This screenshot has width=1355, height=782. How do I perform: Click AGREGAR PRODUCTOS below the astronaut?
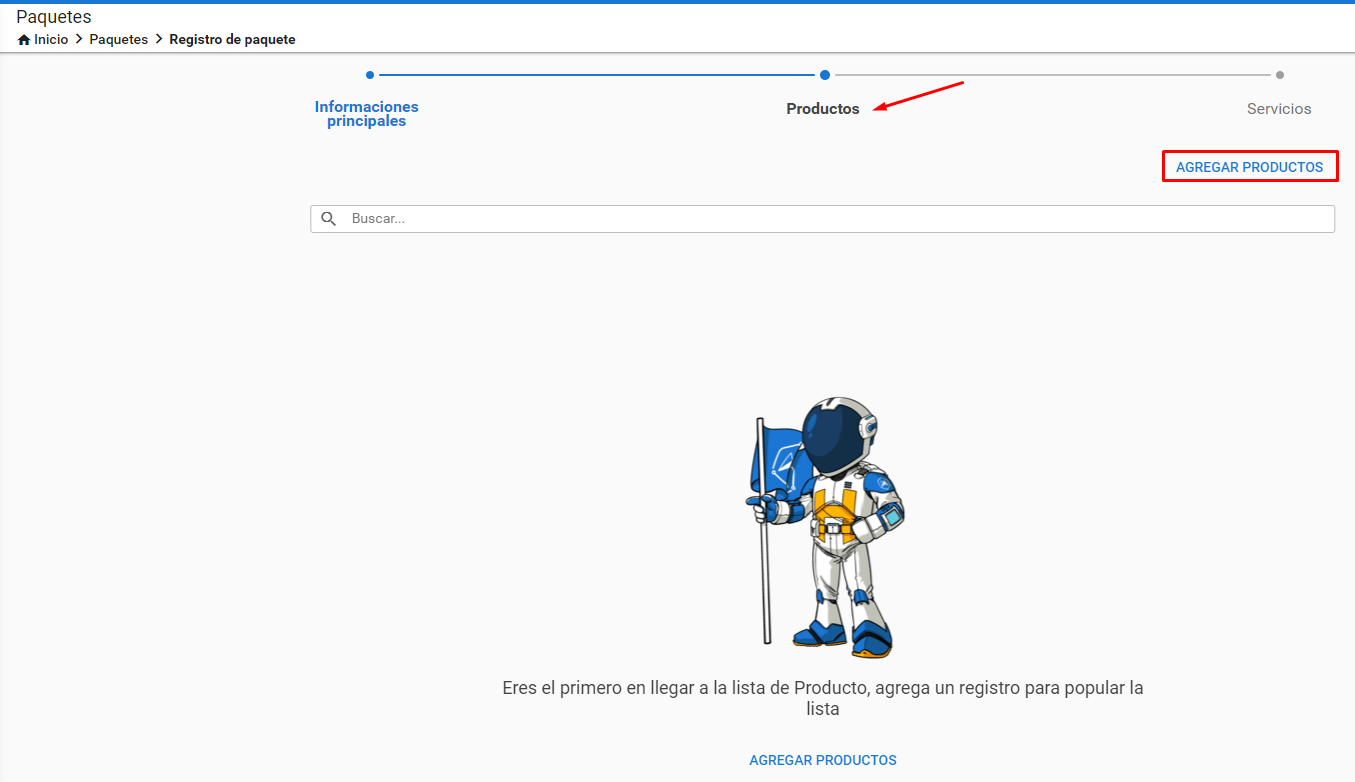coord(823,760)
